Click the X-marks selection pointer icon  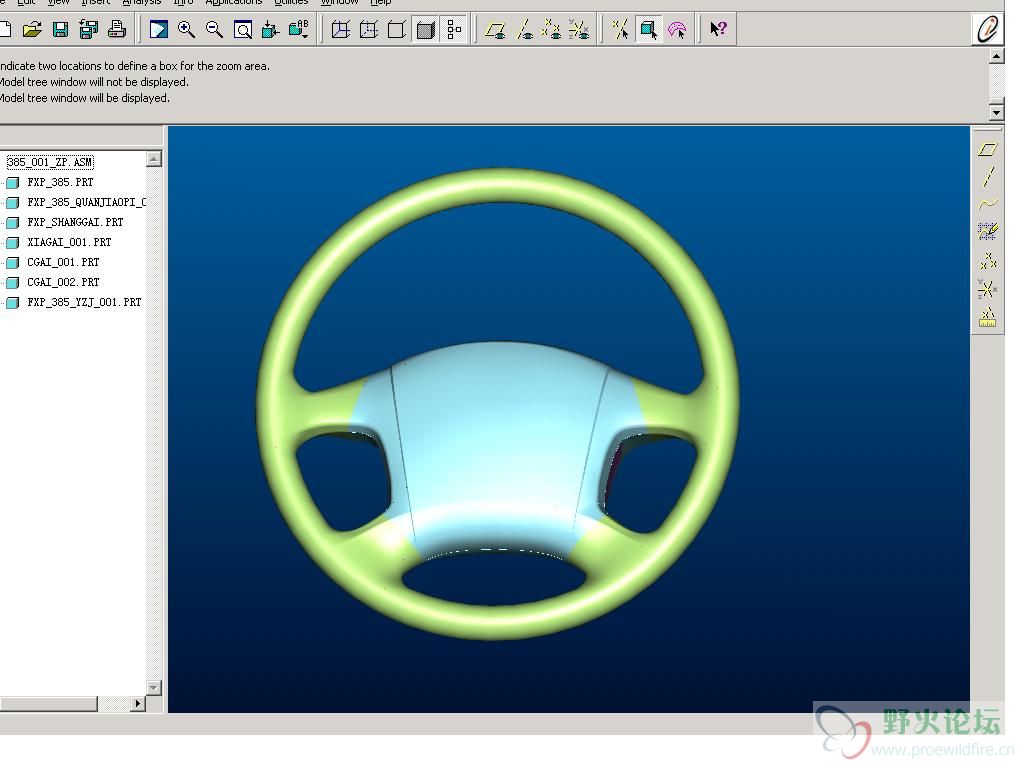[620, 29]
